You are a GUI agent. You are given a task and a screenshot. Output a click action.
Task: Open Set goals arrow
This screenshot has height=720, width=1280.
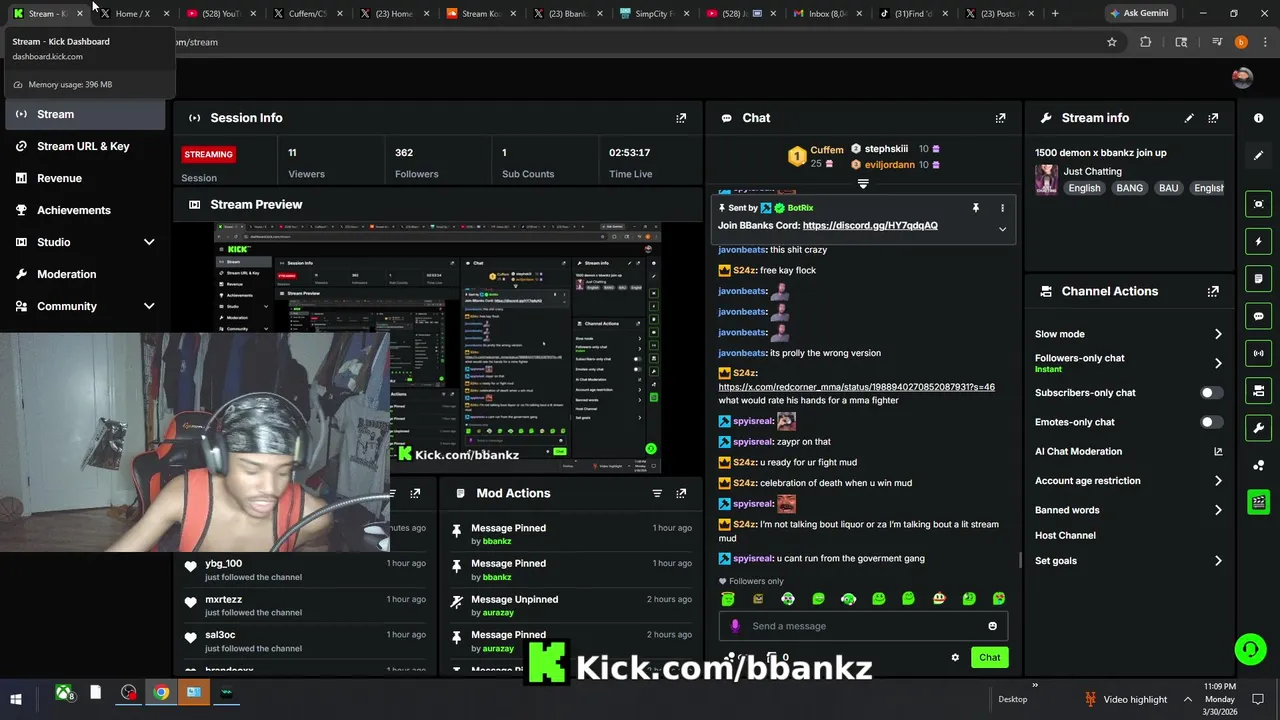click(1218, 561)
